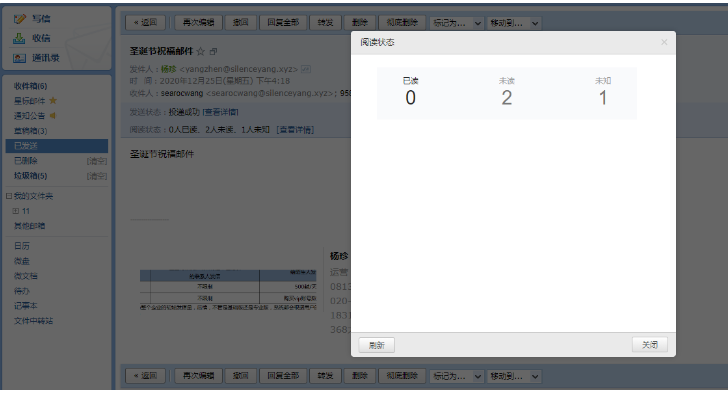Screen dimensions: 728x395
Task: Click the top 再次编辑 button
Action: tap(198, 23)
